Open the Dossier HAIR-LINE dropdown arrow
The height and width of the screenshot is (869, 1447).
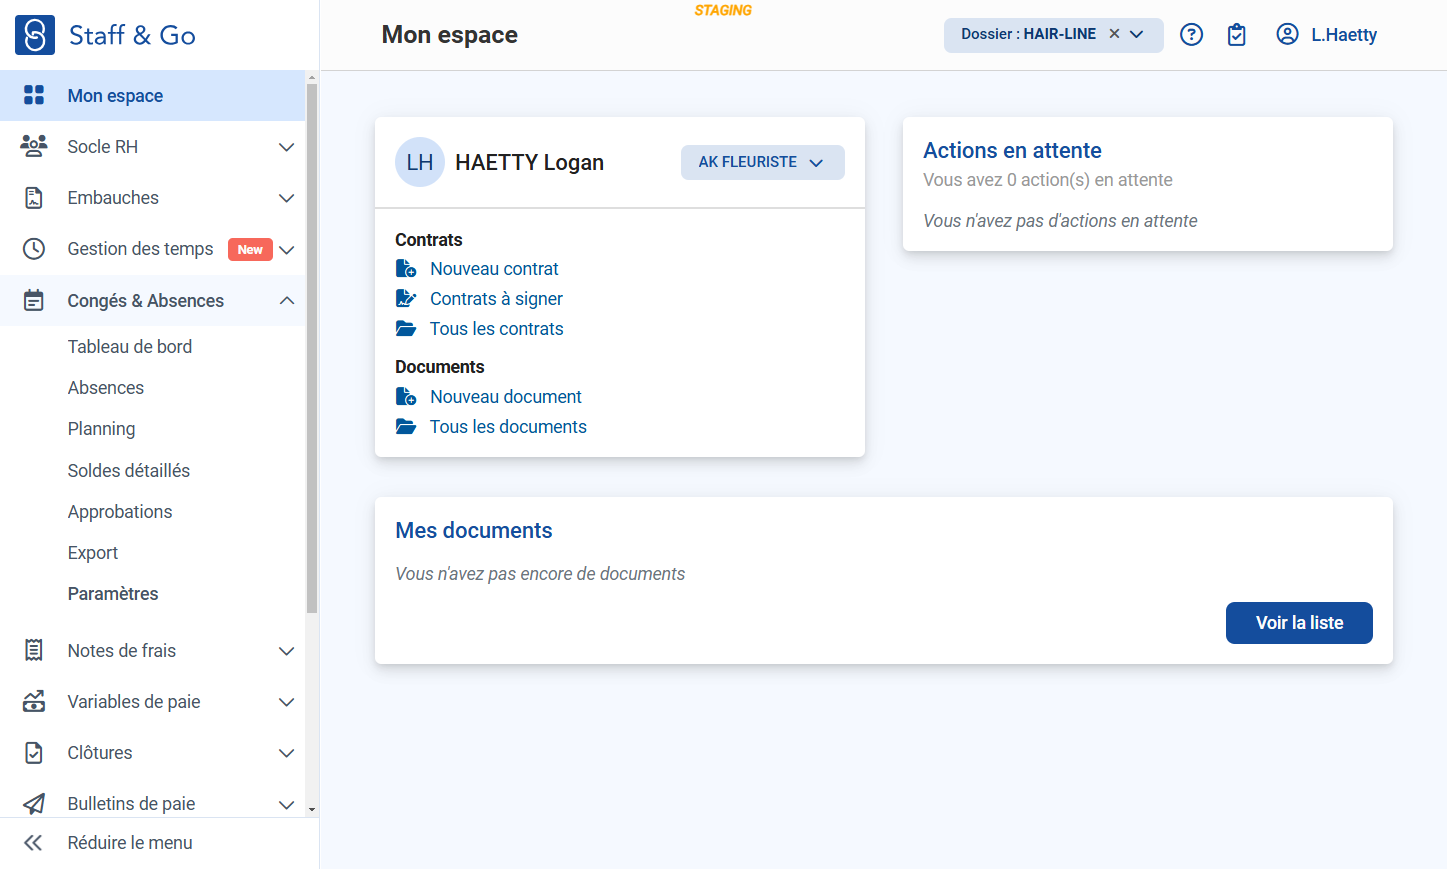click(1137, 34)
